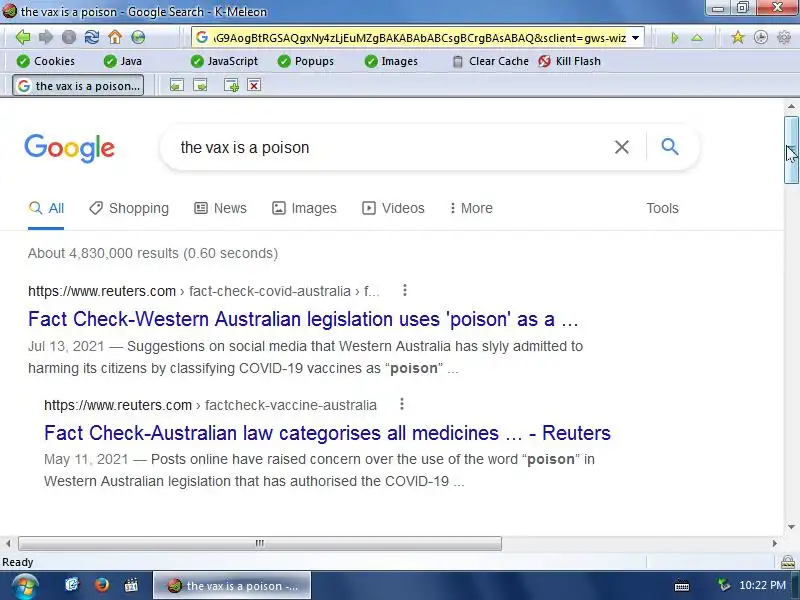This screenshot has width=800, height=600.
Task: Click the gray forward arrow
Action: 46,37
